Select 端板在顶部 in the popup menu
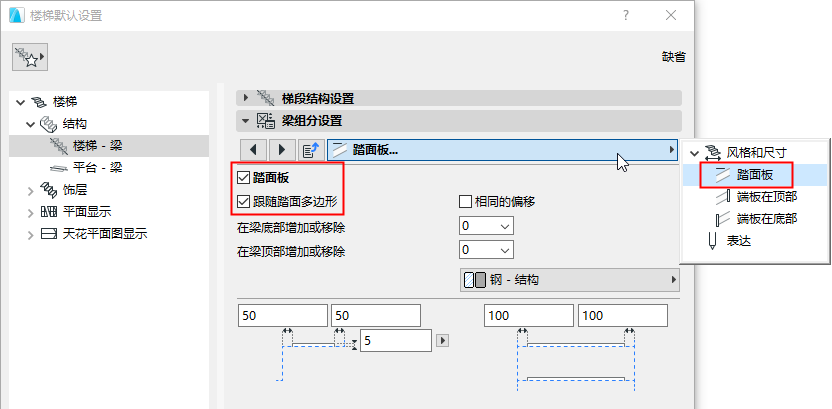This screenshot has height=409, width=832. 756,197
